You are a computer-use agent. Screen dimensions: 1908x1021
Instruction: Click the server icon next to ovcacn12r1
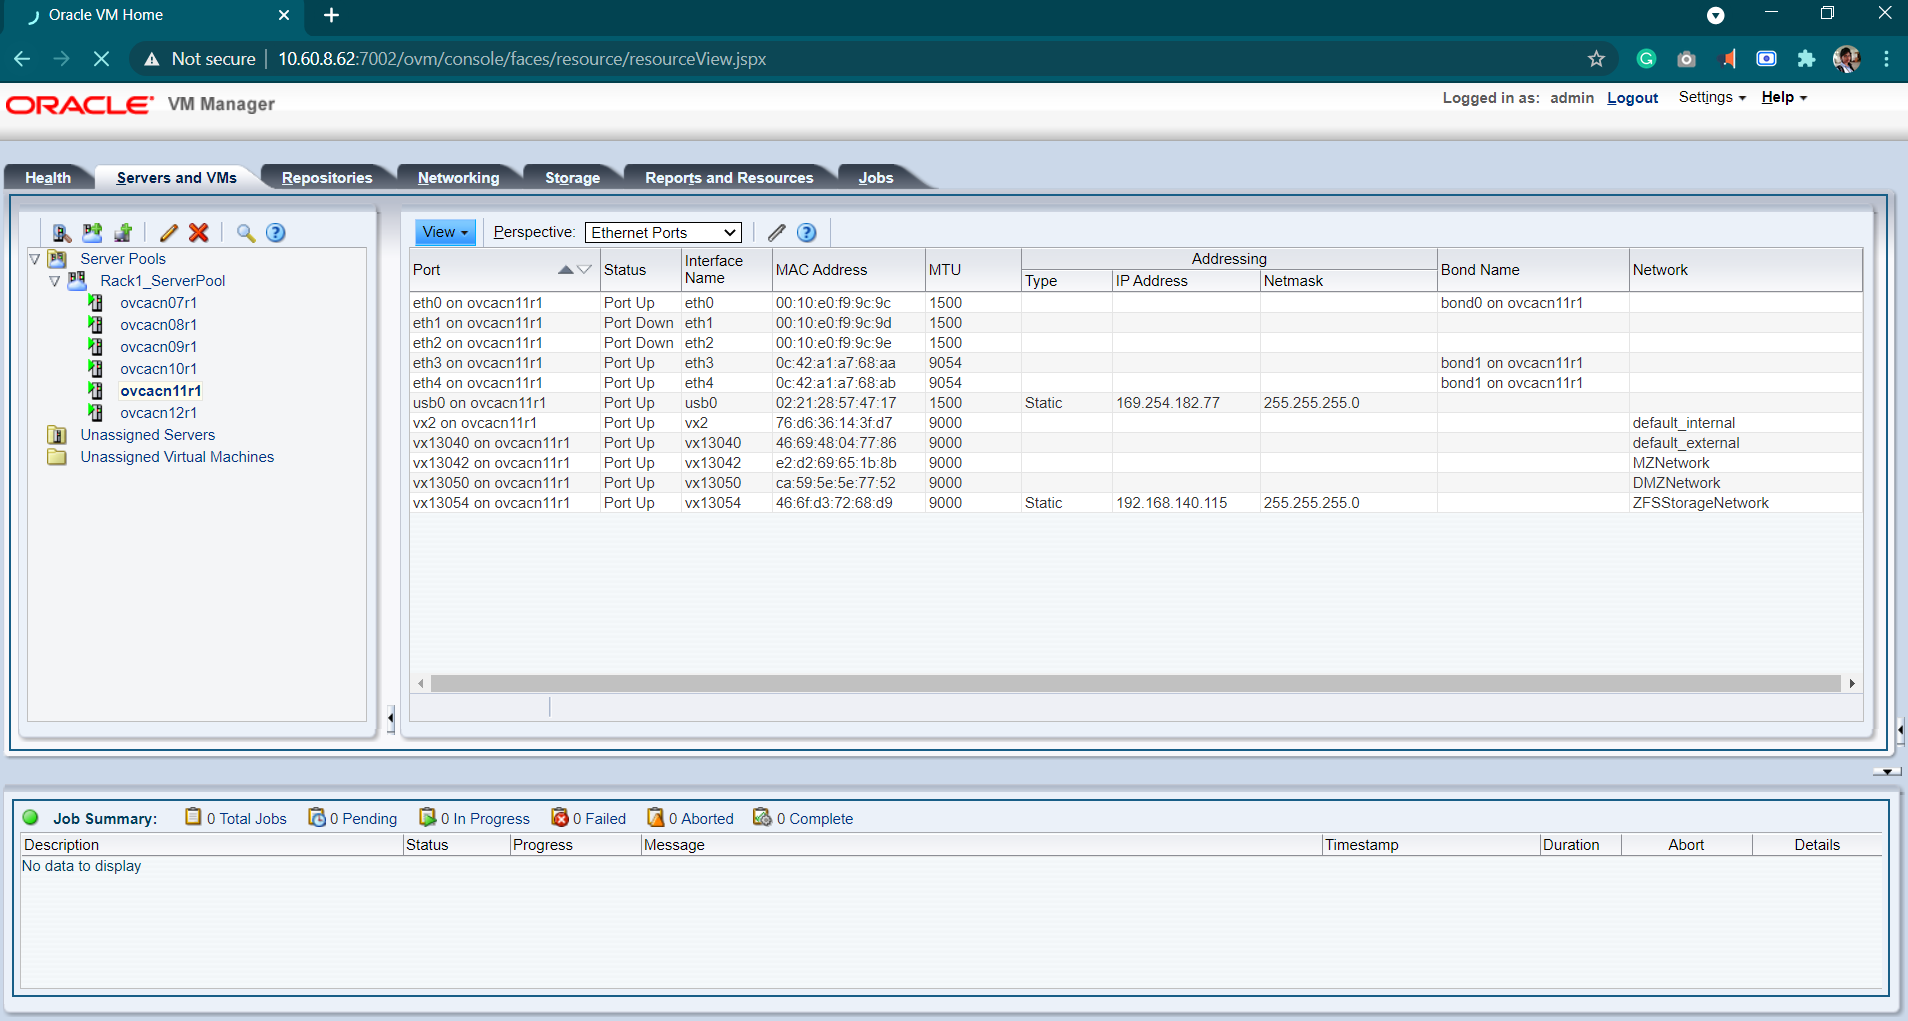(x=96, y=413)
